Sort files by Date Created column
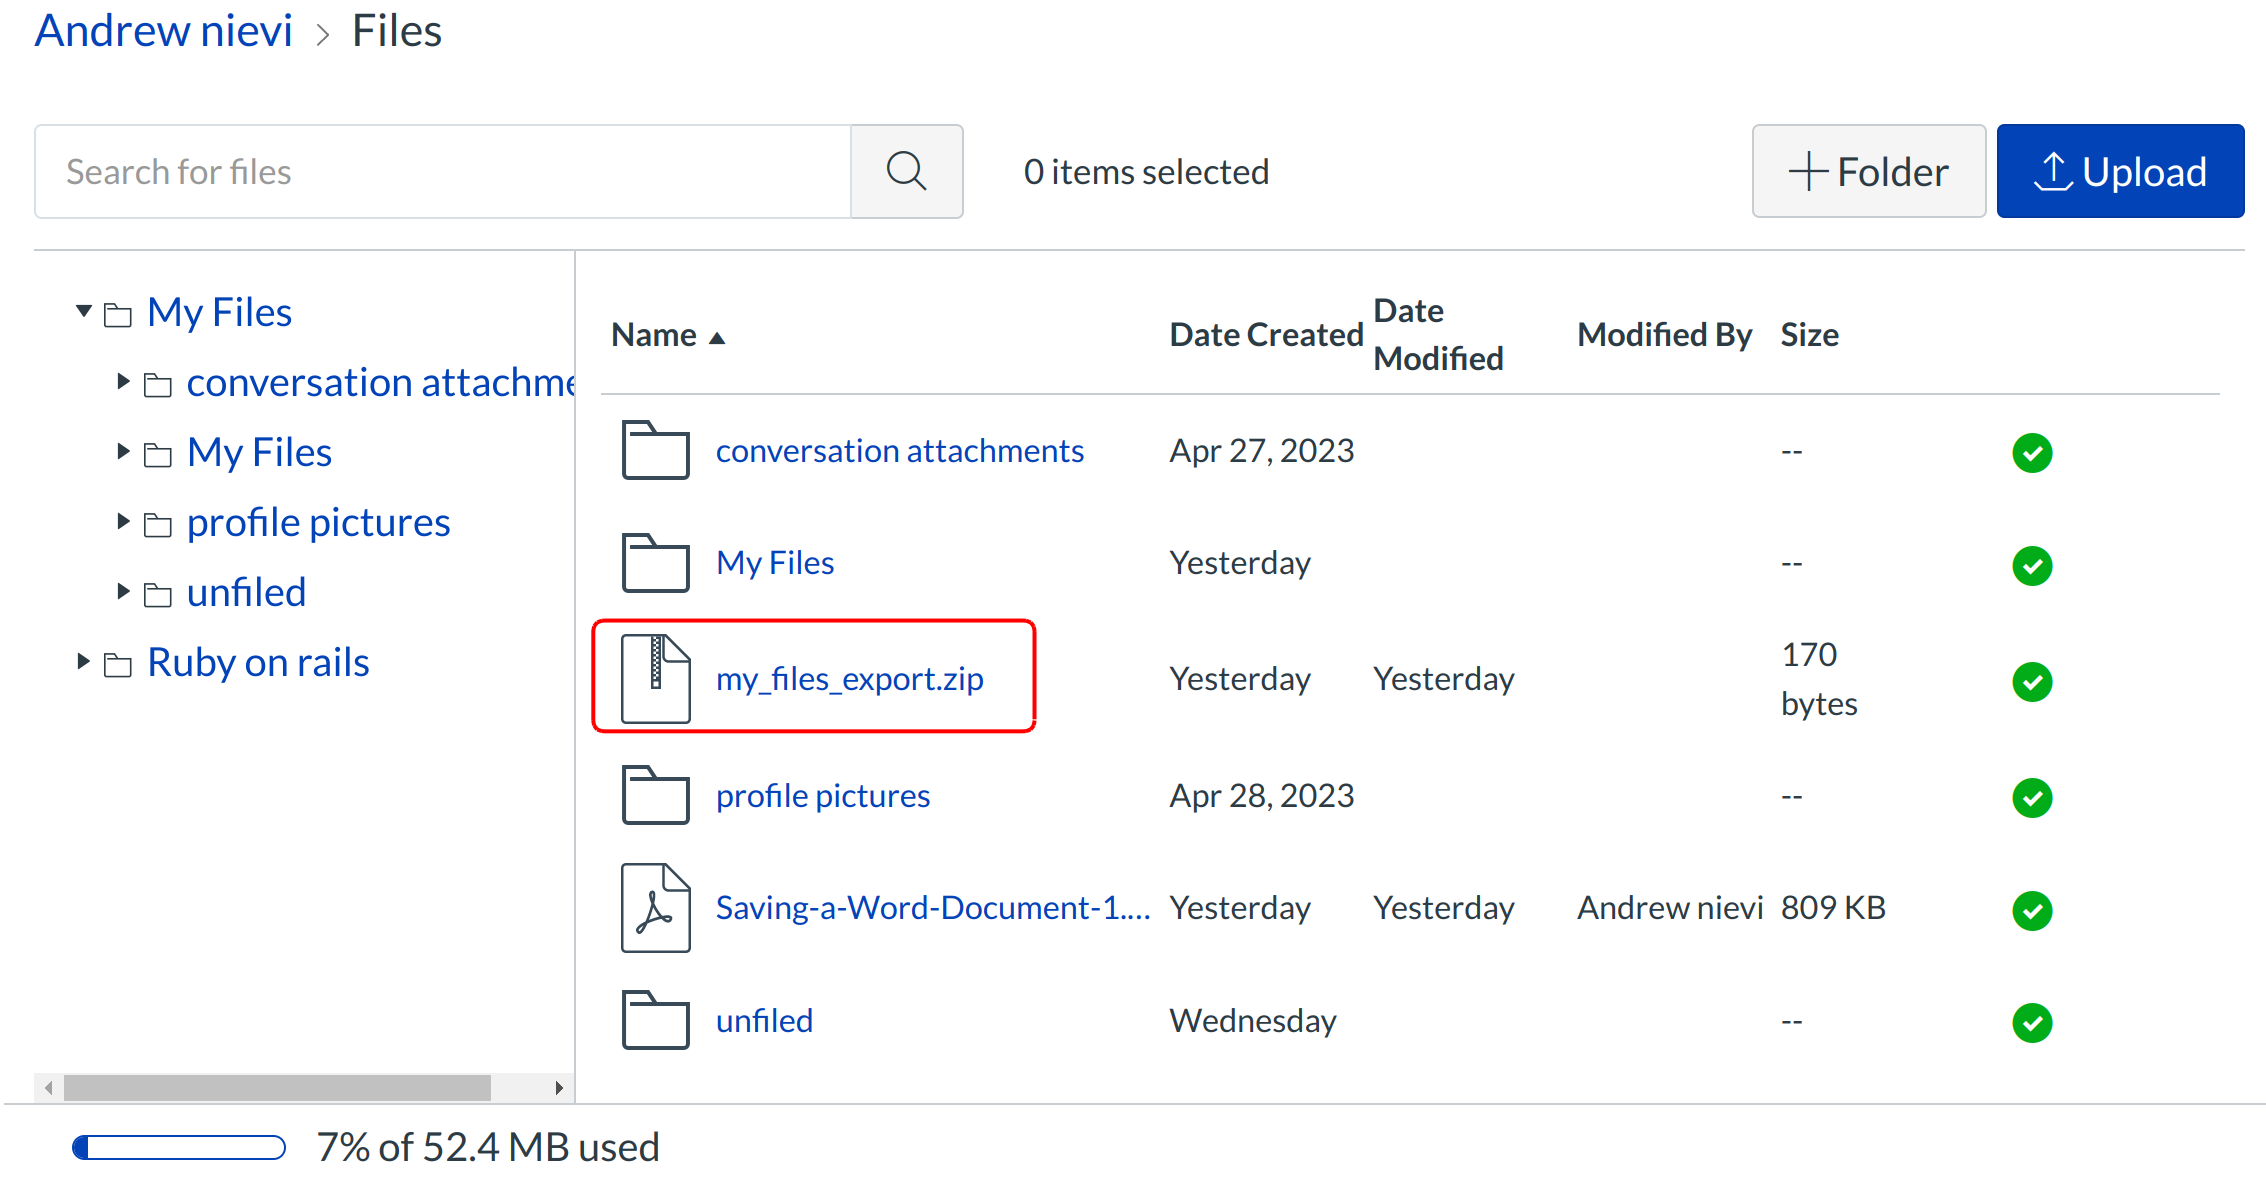This screenshot has width=2266, height=1192. pyautogui.click(x=1265, y=335)
